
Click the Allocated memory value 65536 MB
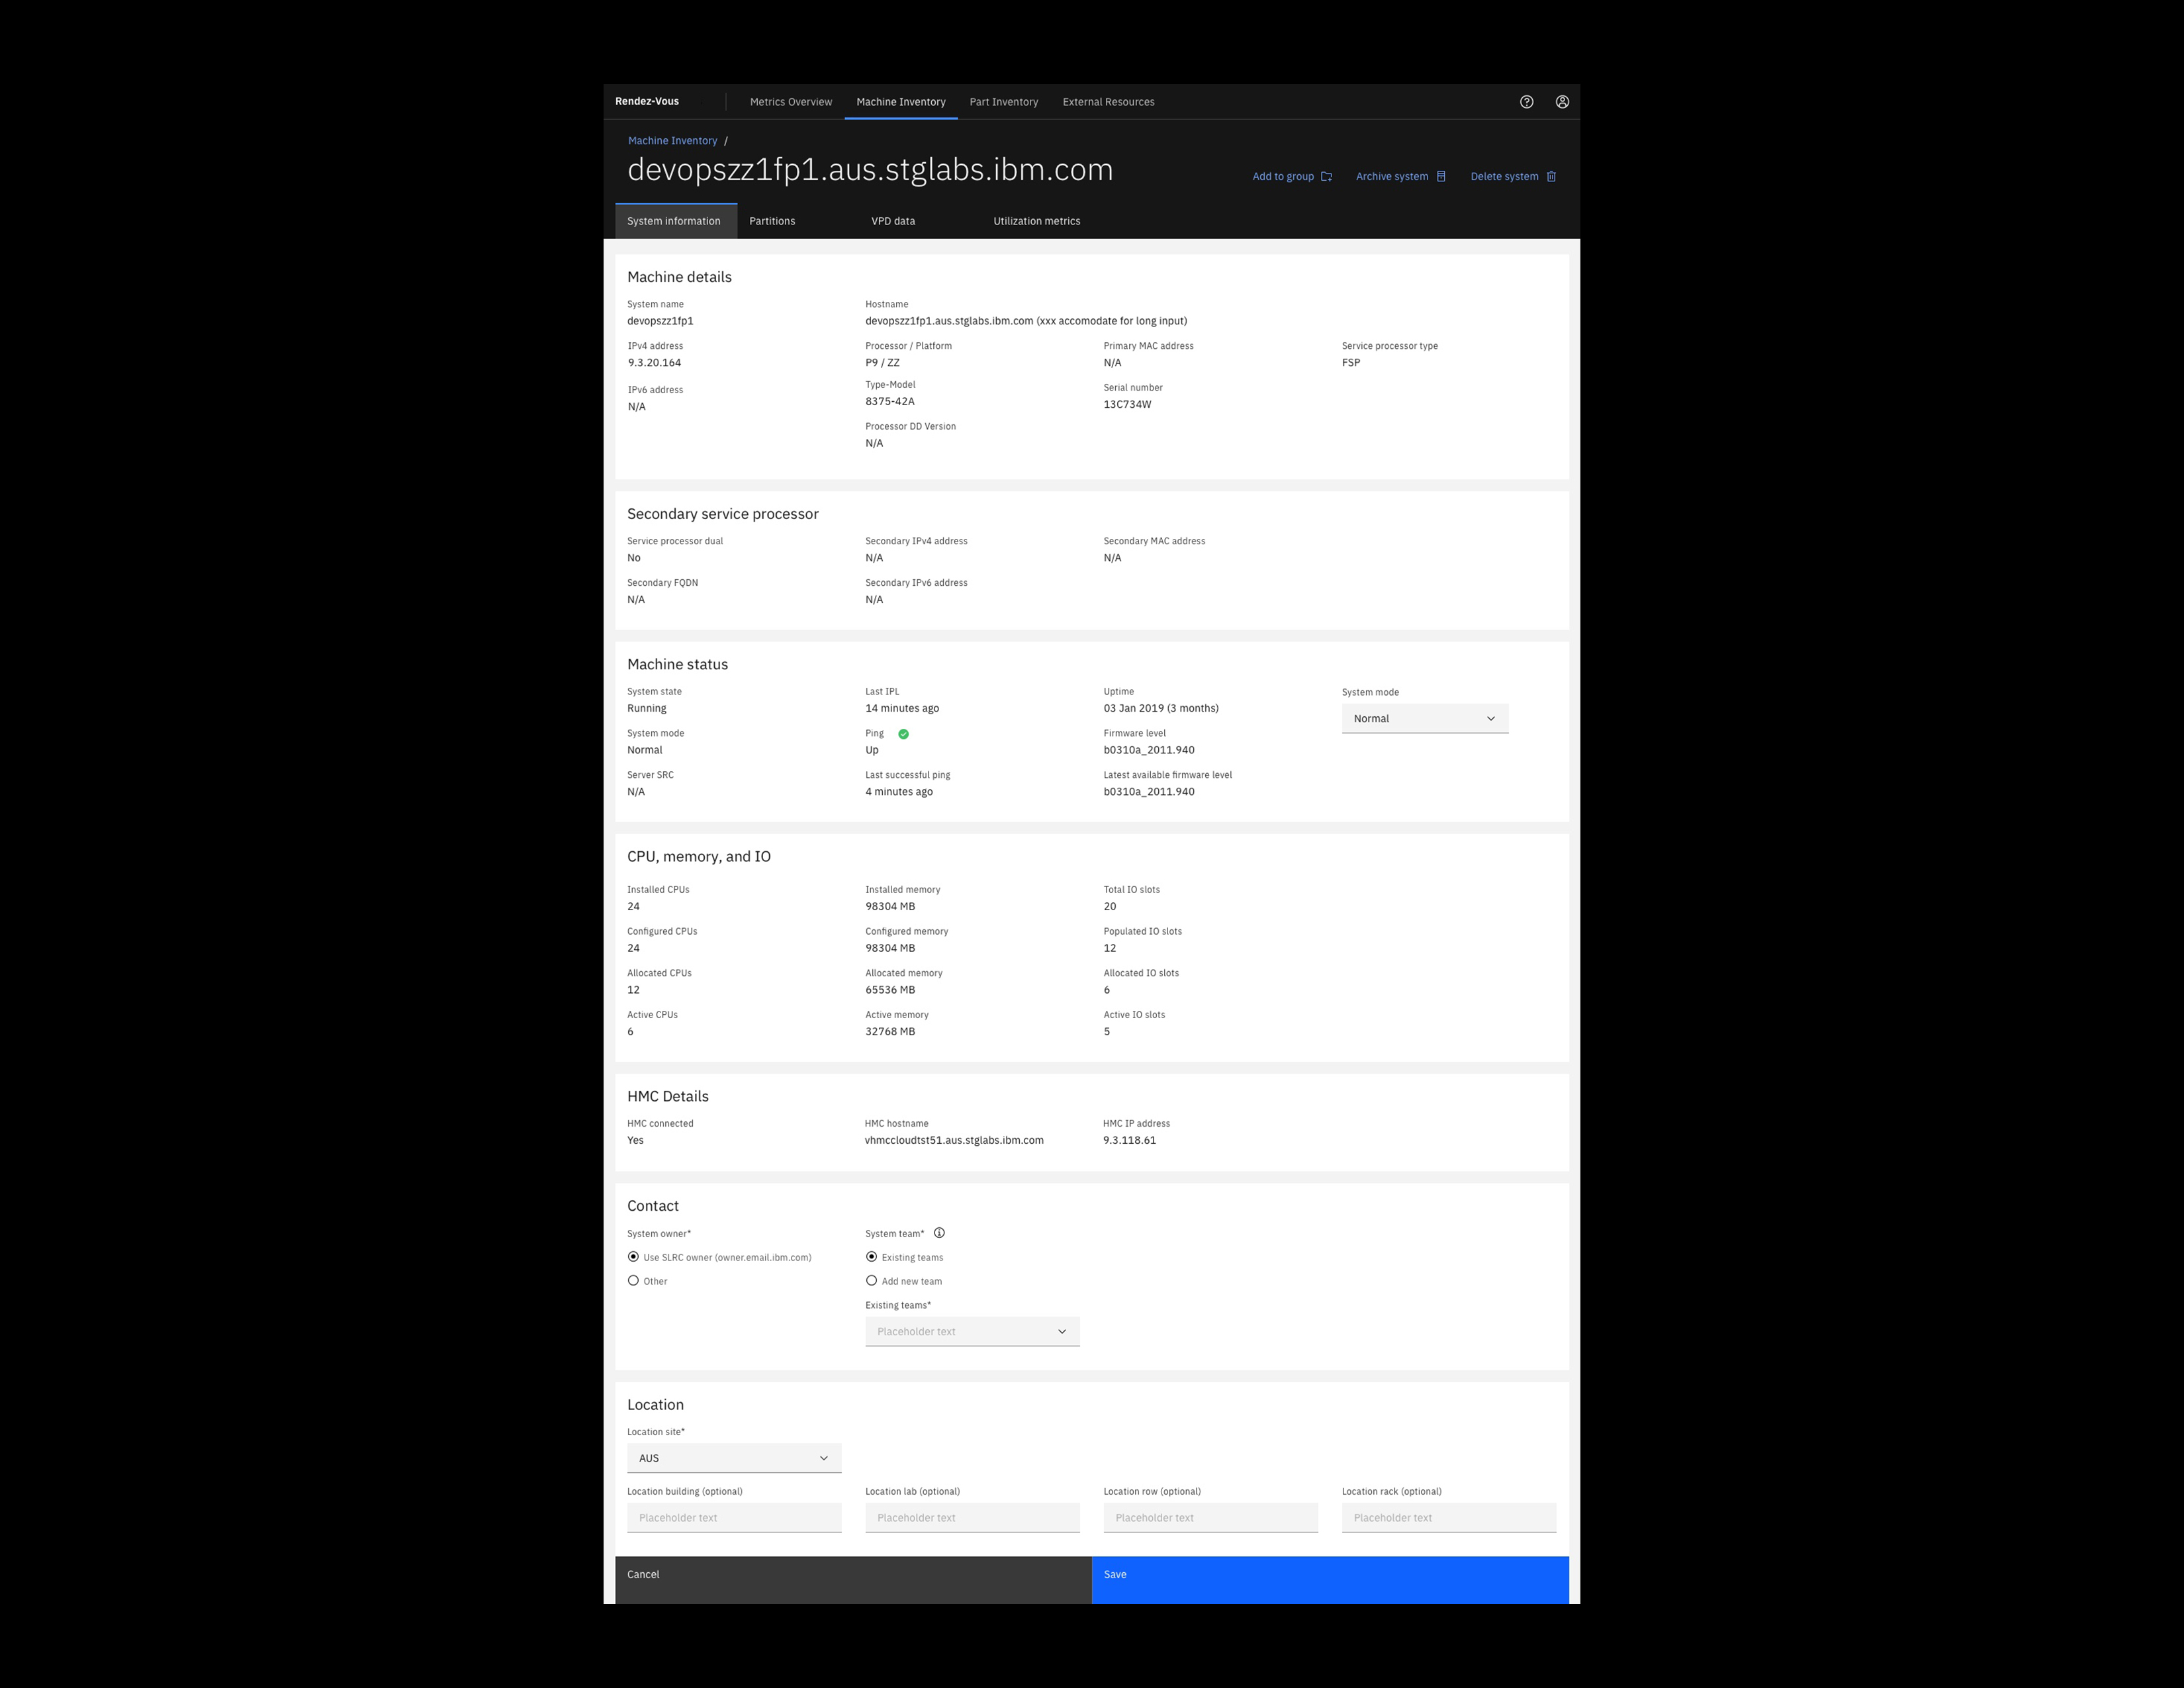pos(890,990)
